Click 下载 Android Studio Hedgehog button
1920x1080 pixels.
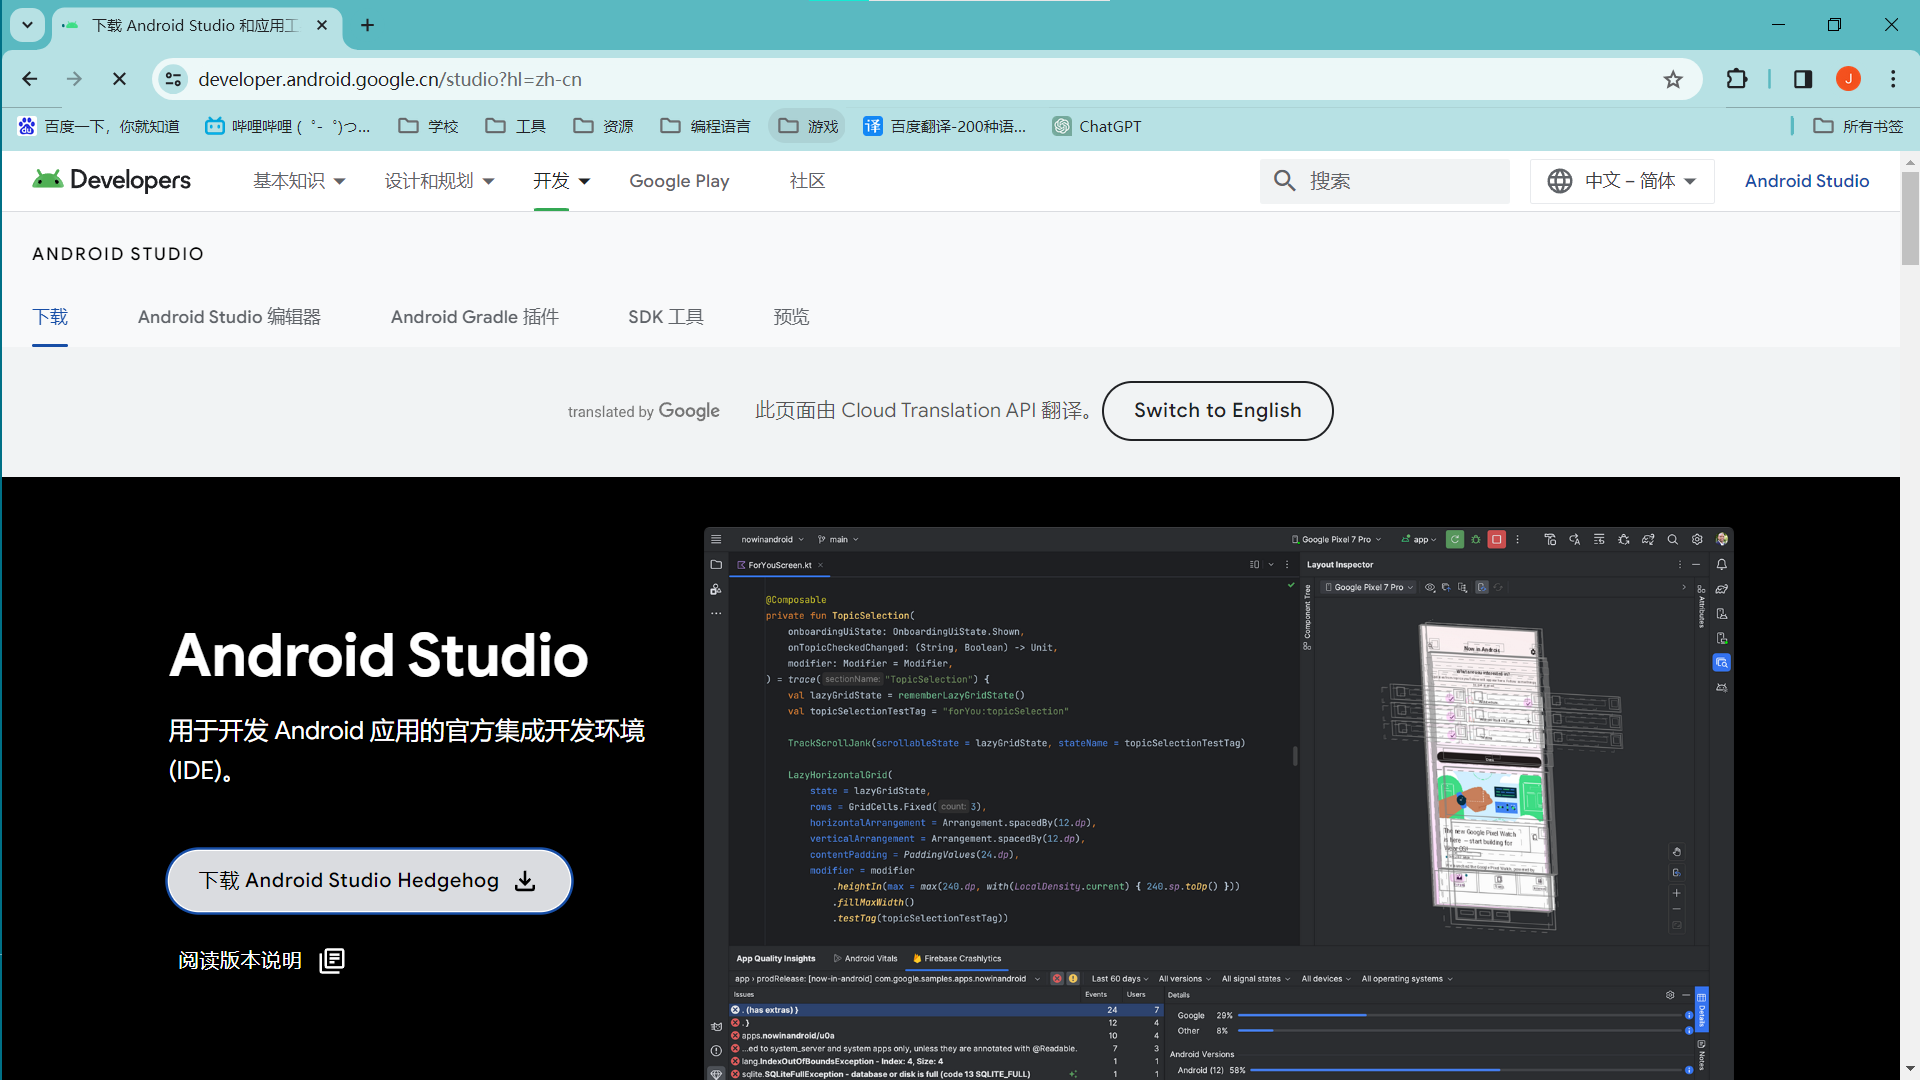[x=368, y=881]
